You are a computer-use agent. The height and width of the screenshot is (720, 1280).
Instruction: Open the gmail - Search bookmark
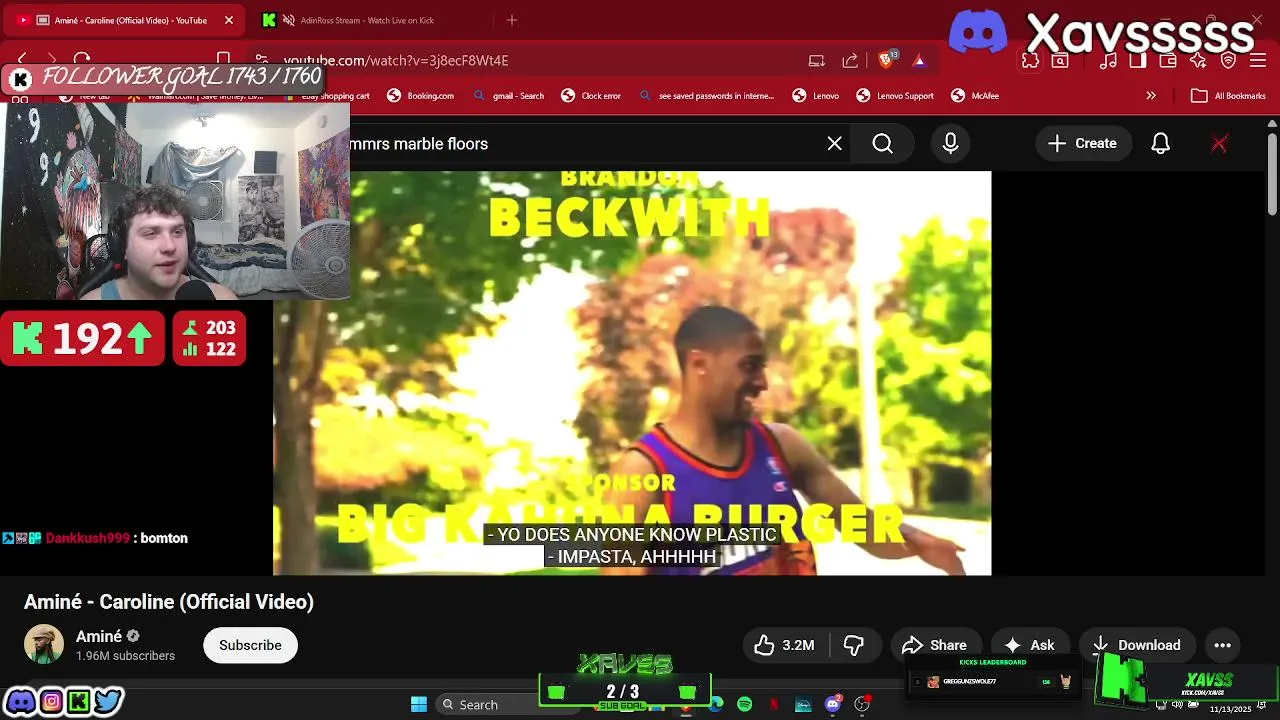509,96
